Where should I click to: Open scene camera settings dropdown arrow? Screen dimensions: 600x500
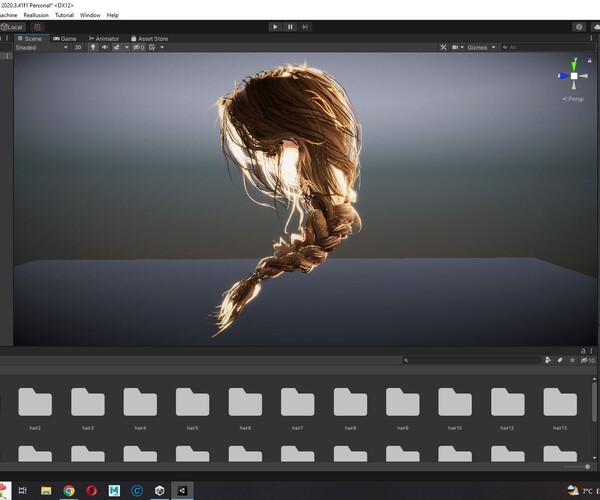(x=462, y=47)
